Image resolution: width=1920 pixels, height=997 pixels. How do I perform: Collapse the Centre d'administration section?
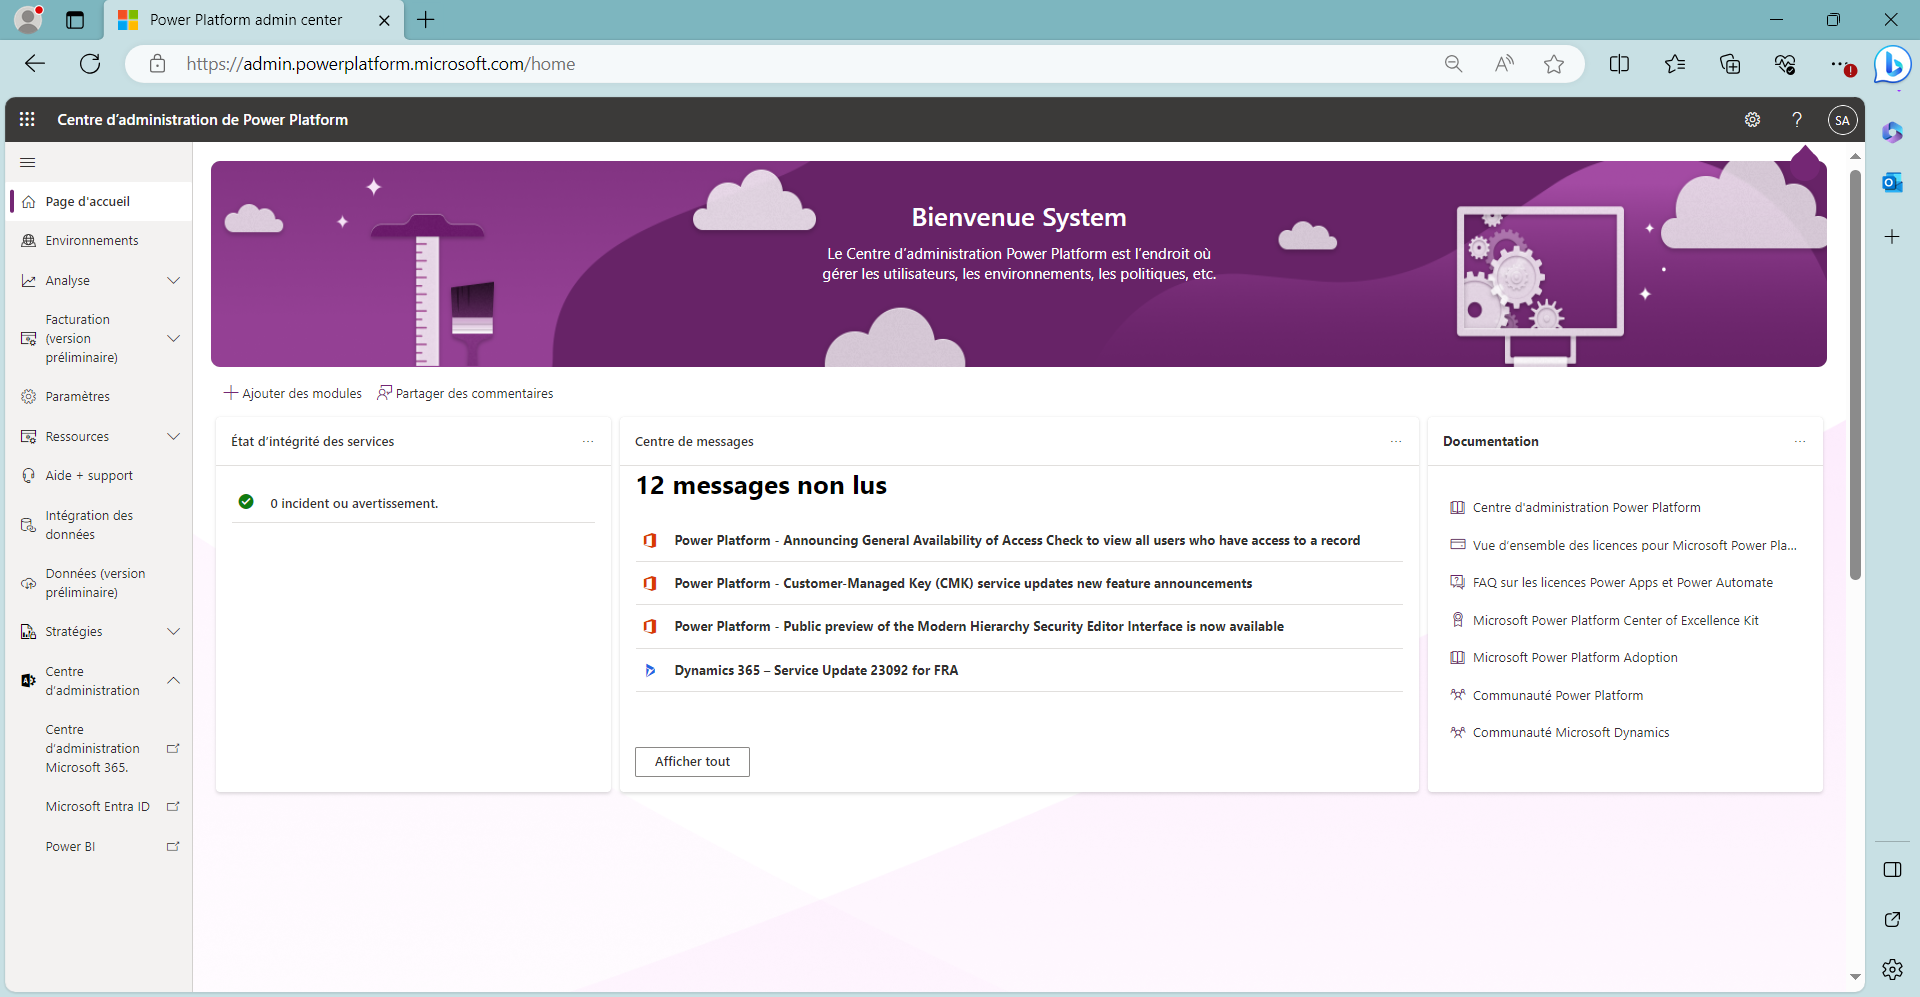click(100, 681)
